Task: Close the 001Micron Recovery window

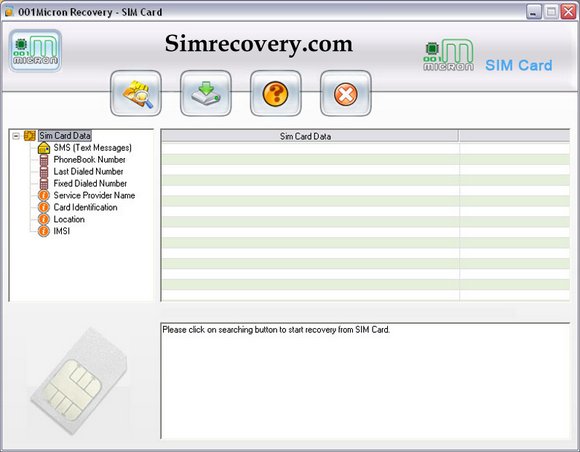Action: (x=568, y=12)
